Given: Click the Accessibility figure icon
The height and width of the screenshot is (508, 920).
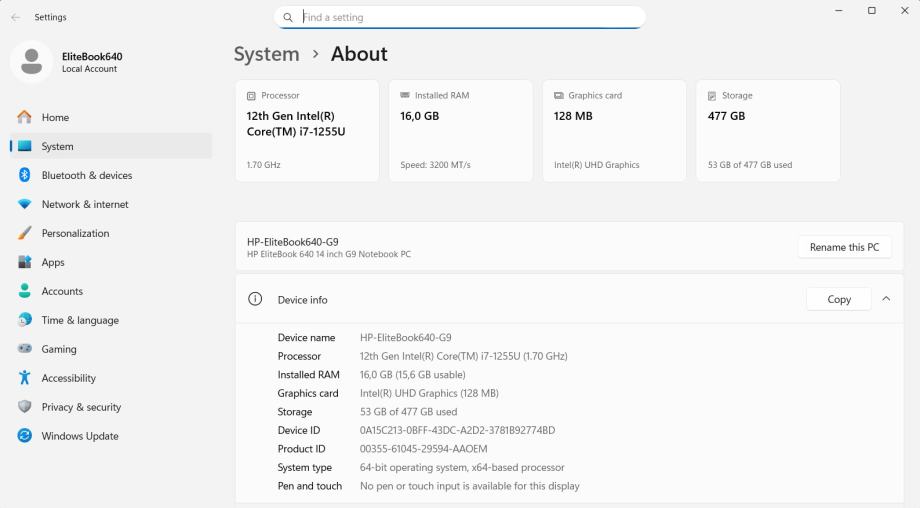Looking at the screenshot, I should pos(25,378).
